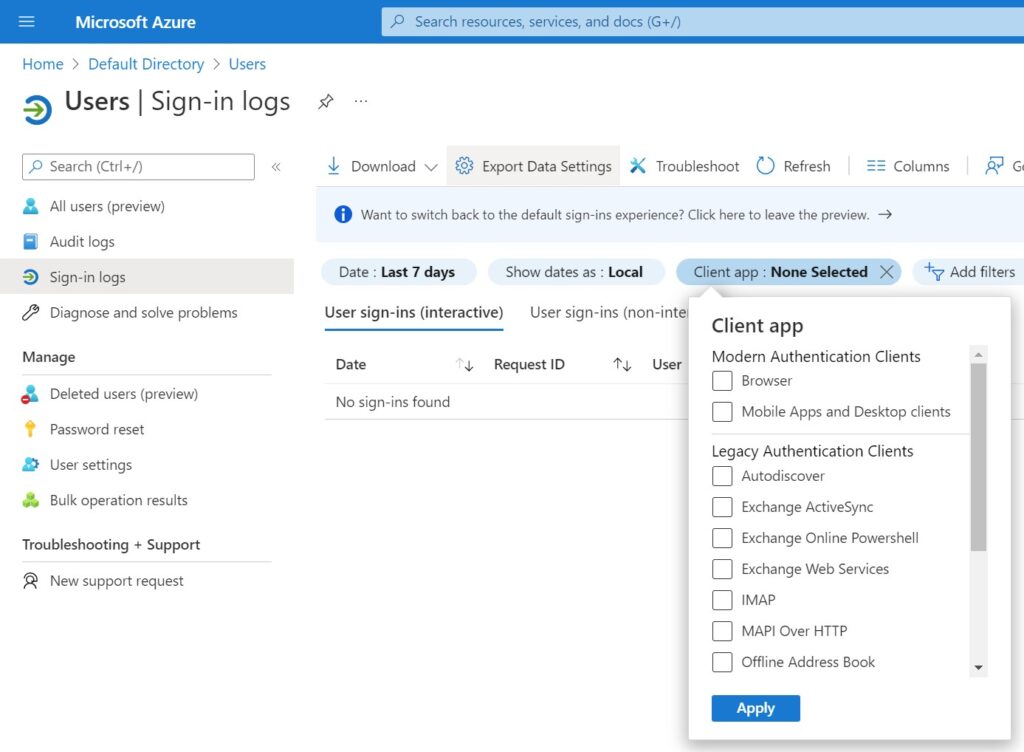
Task: Click the Apply button
Action: point(756,708)
